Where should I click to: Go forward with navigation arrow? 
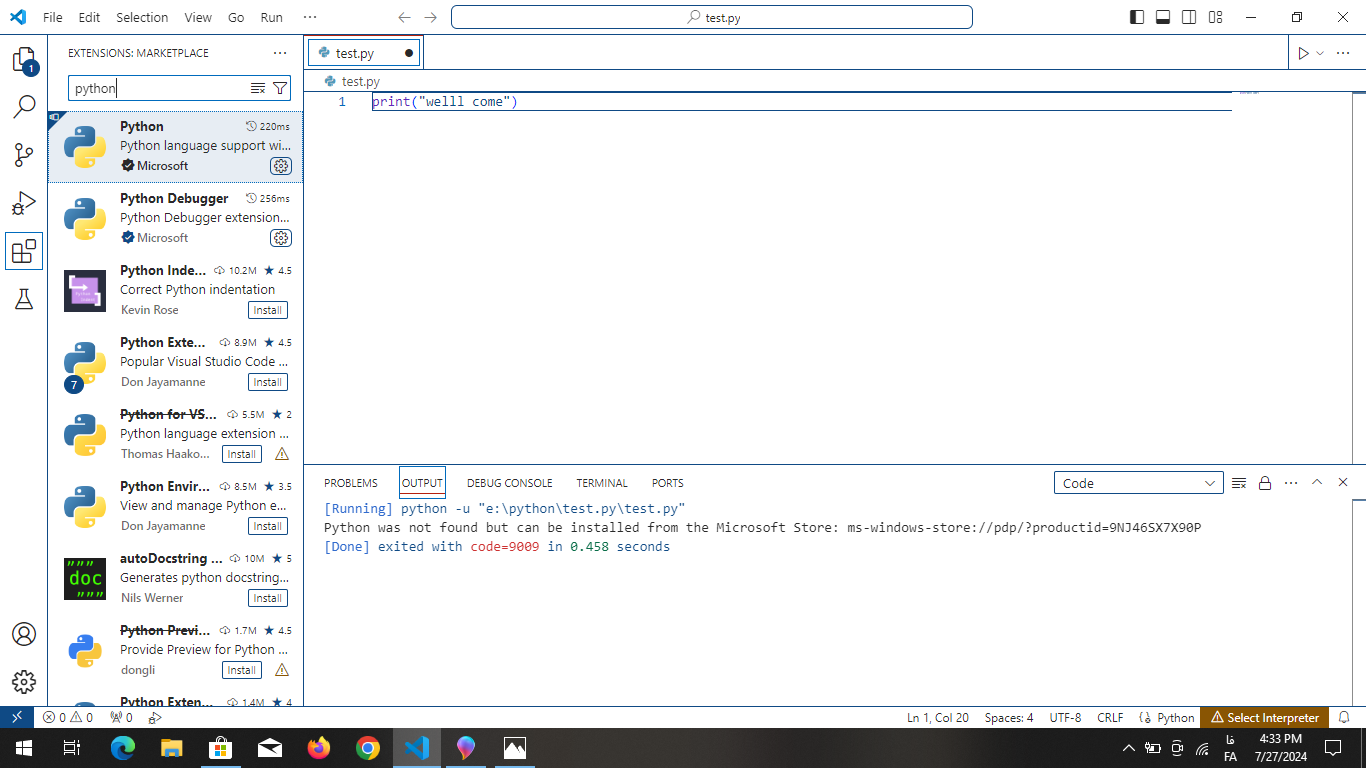(x=430, y=17)
